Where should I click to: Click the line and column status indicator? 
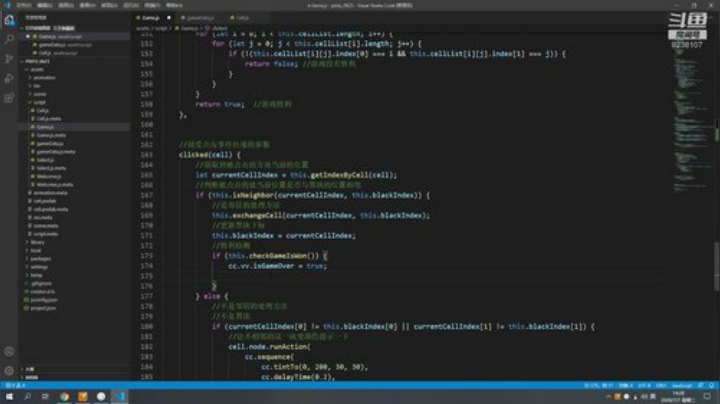point(599,386)
